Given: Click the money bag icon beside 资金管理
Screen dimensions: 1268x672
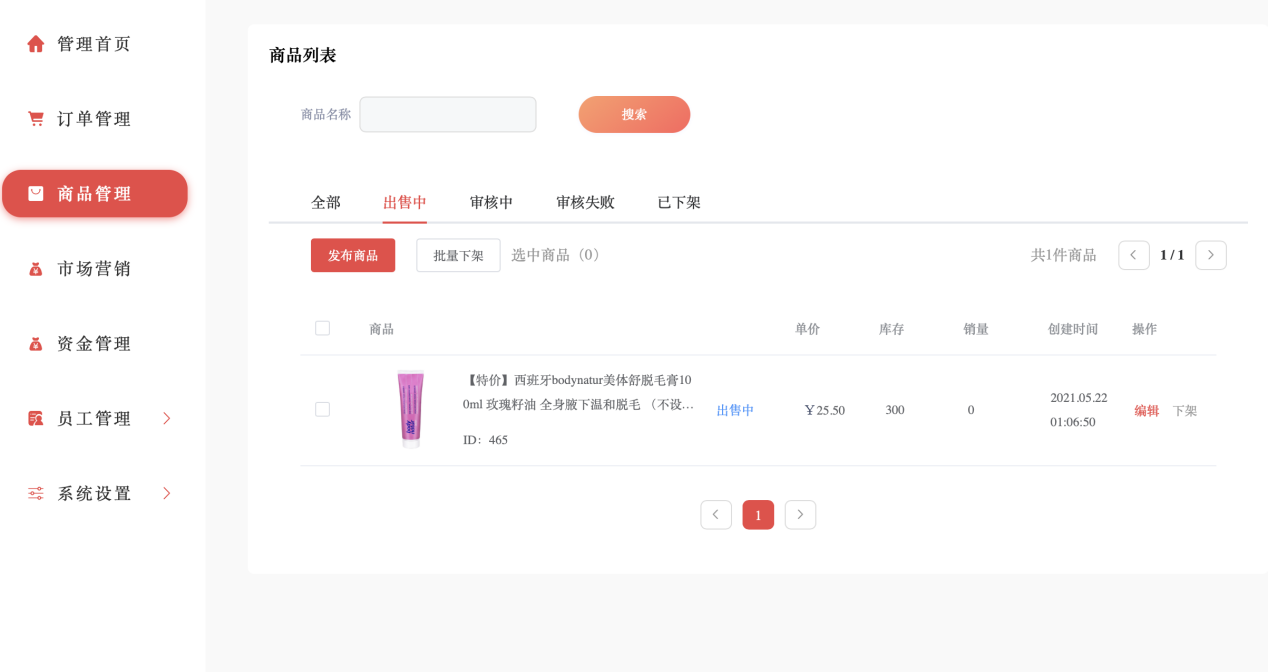Looking at the screenshot, I should pos(36,344).
